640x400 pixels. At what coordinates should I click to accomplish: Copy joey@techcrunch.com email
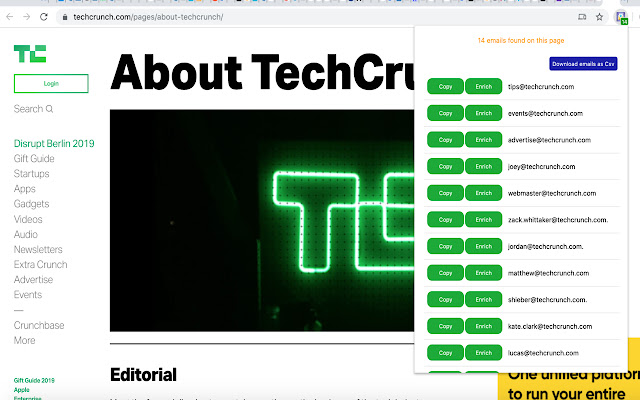pyautogui.click(x=445, y=167)
